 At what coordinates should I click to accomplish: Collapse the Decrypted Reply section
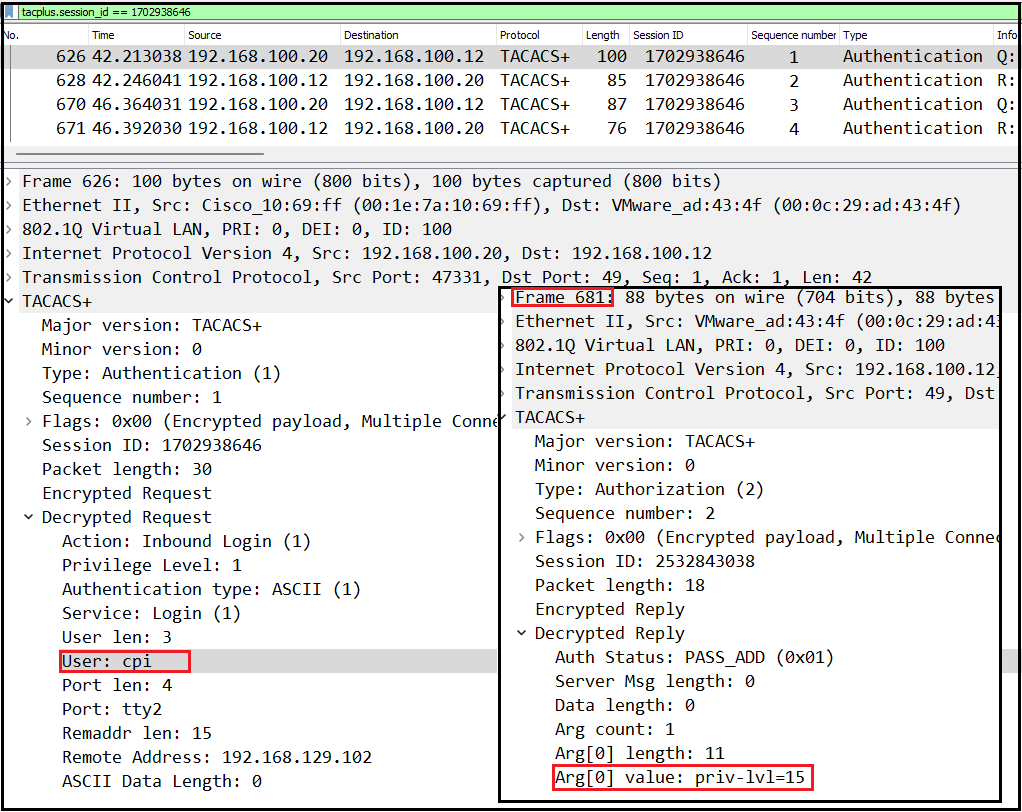(x=523, y=633)
